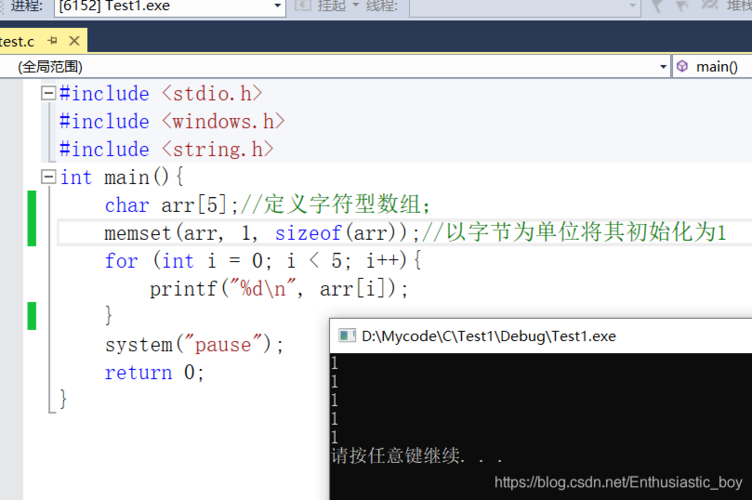Open the main() member dropdown
752x500 pixels.
[x=713, y=67]
